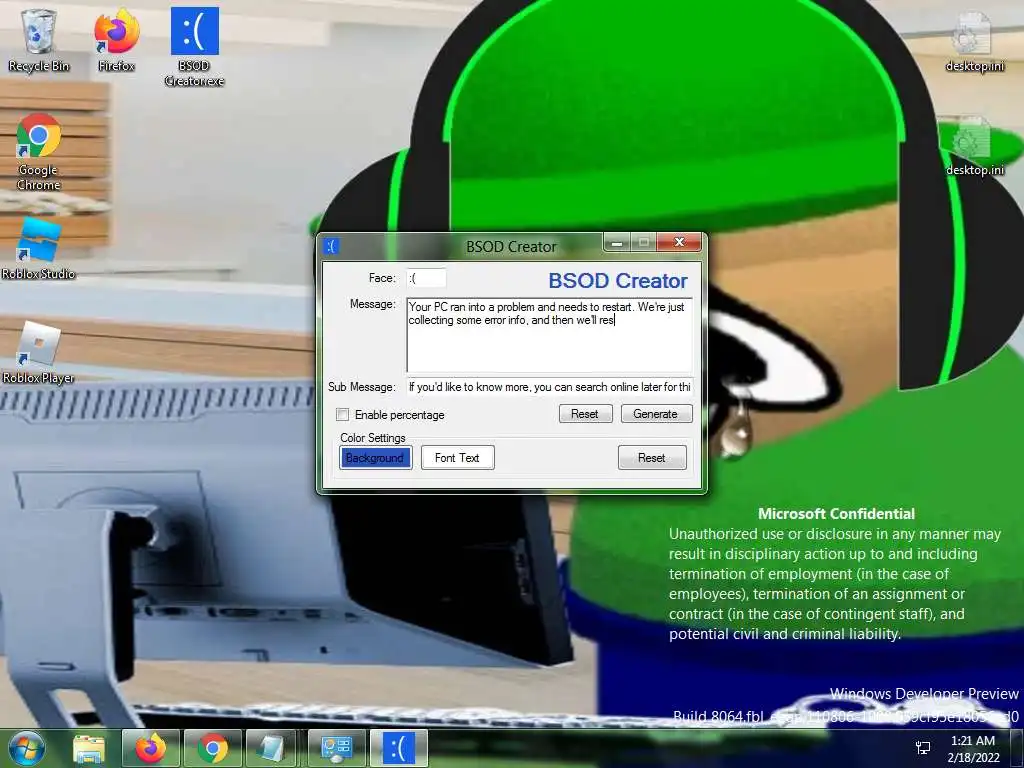
Task: Select BSOD Creator.exe on the desktop
Action: coord(195,46)
